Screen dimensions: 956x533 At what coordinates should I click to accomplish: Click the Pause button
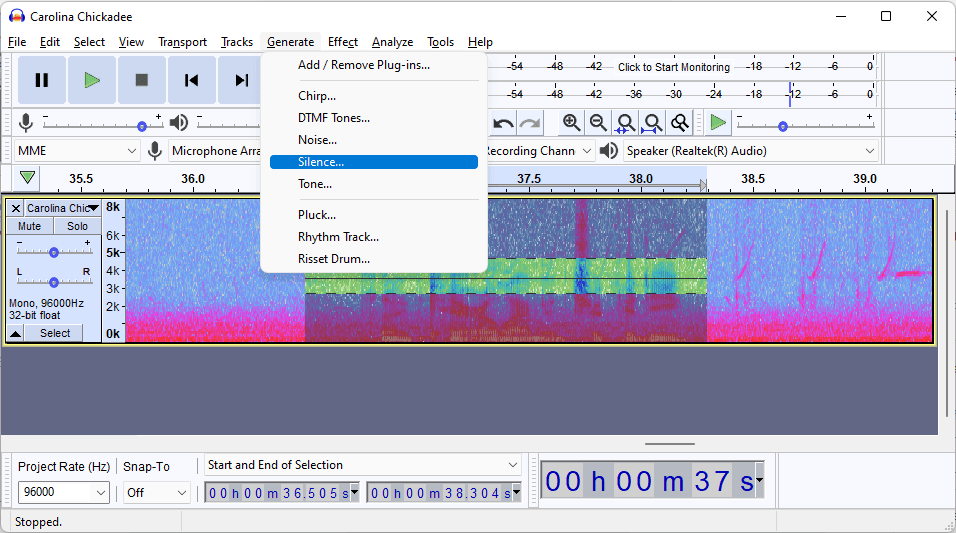[x=41, y=80]
